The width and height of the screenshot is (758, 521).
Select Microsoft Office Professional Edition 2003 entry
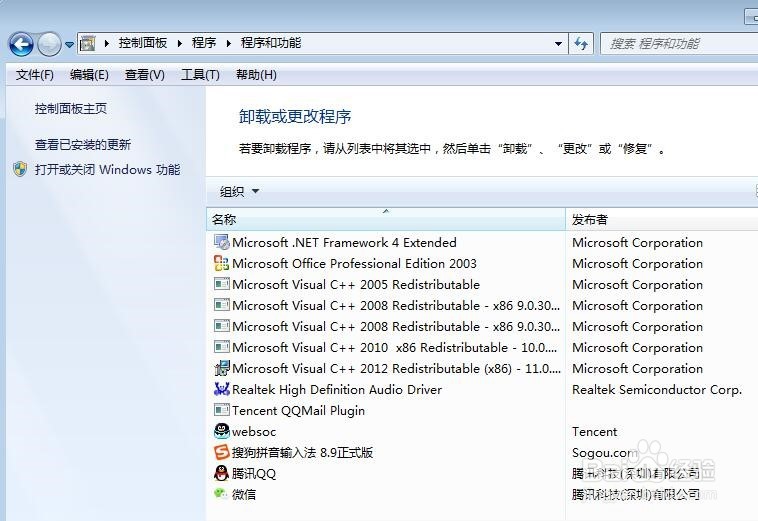[x=354, y=263]
